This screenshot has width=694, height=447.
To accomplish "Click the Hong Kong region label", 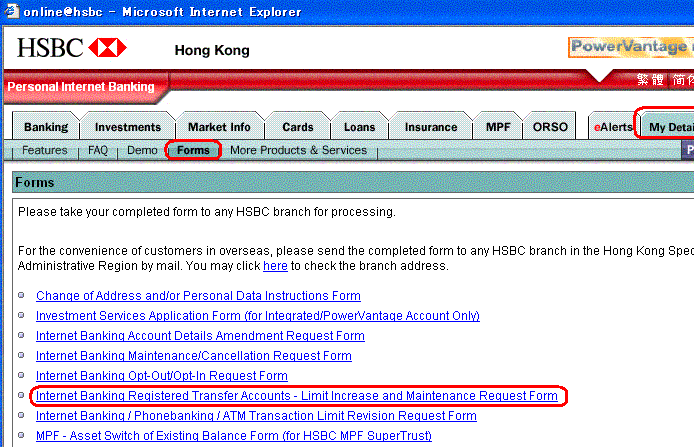I will [212, 50].
